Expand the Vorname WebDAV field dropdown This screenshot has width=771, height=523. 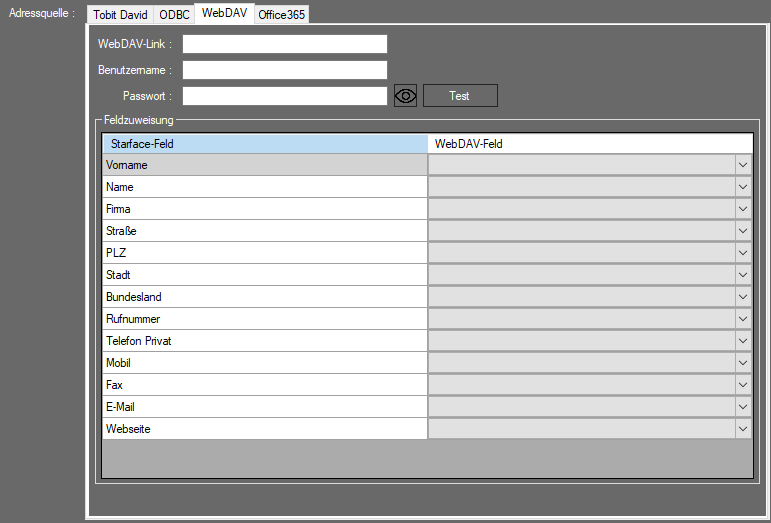pos(742,165)
